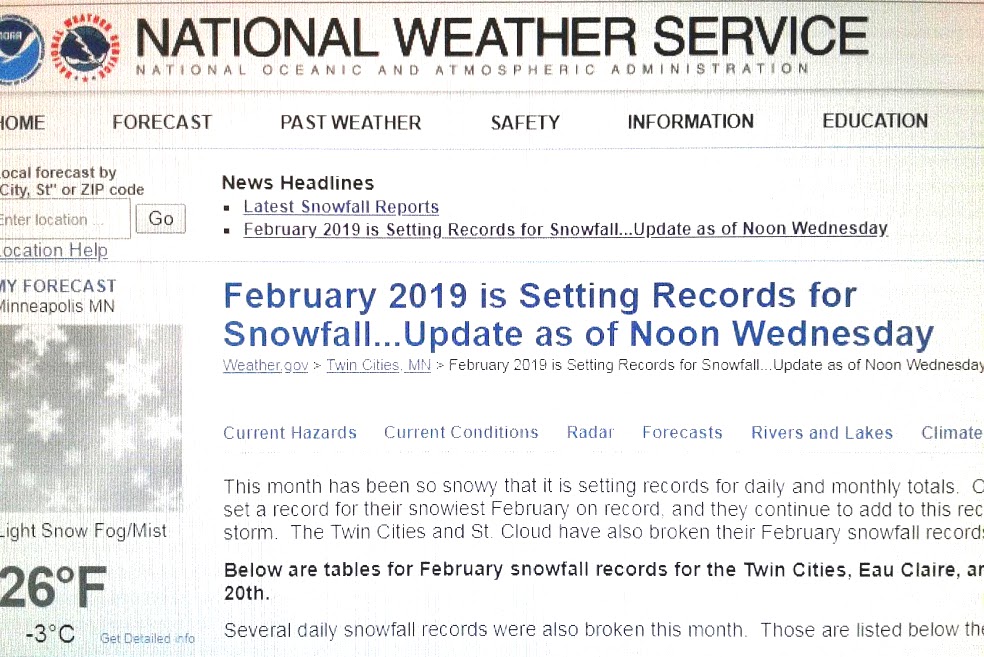Open the FORECAST menu
984x657 pixels.
(162, 122)
